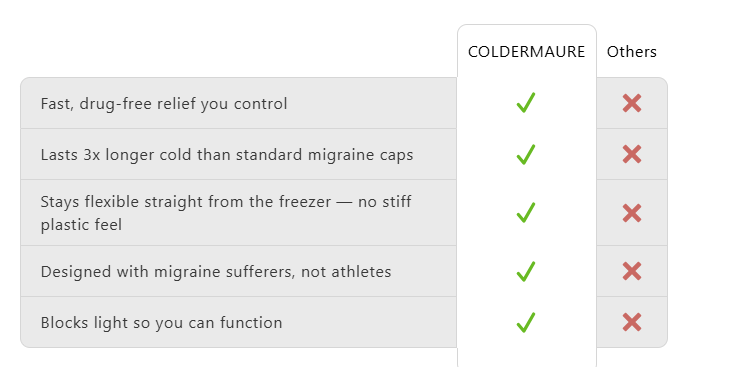Click 'Fast, drug-free relief you control' text
The width and height of the screenshot is (754, 367).
click(x=164, y=103)
